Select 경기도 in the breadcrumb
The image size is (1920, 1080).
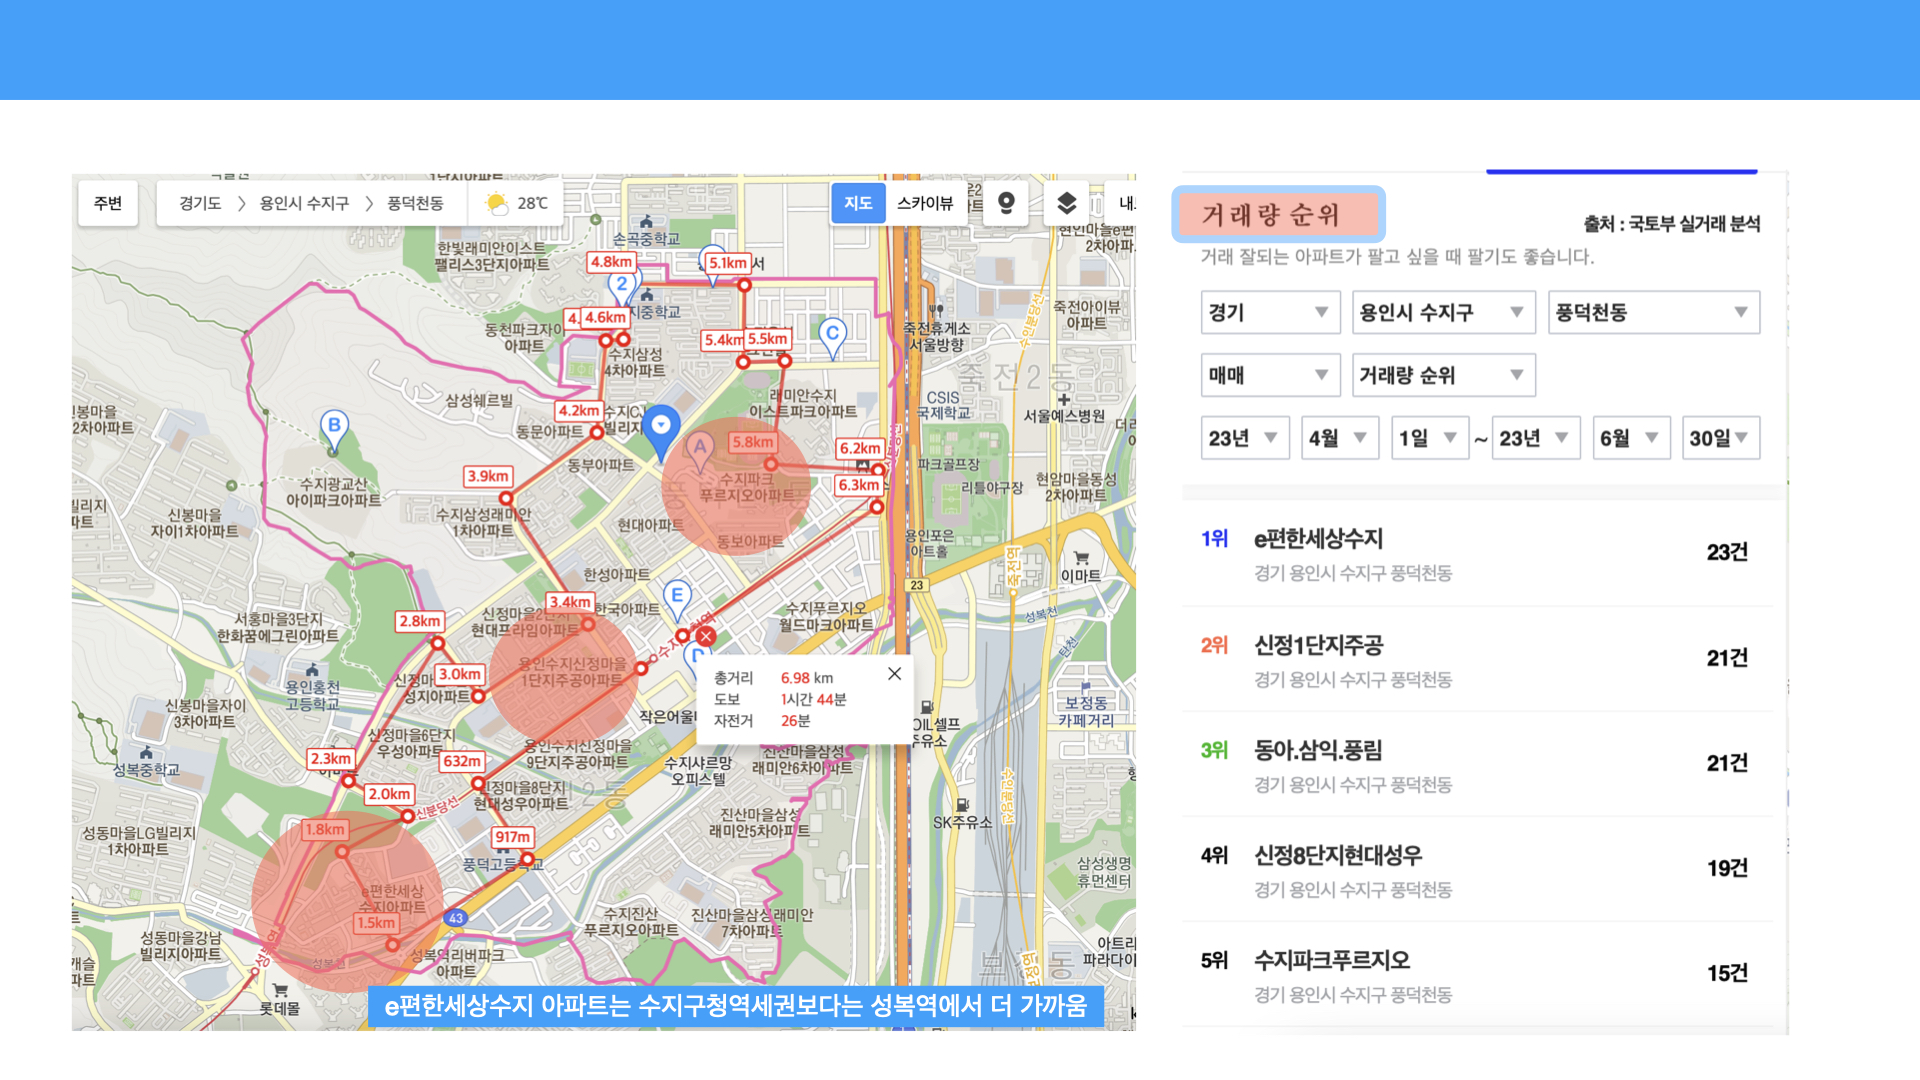200,203
